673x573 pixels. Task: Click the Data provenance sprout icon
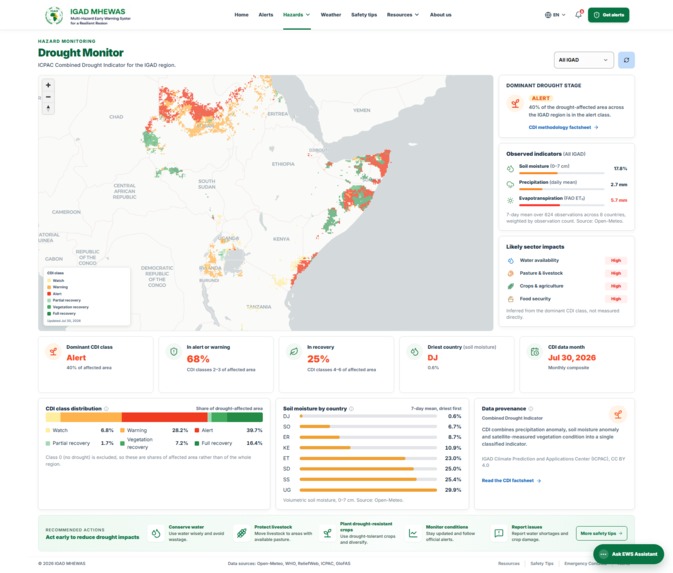click(618, 414)
